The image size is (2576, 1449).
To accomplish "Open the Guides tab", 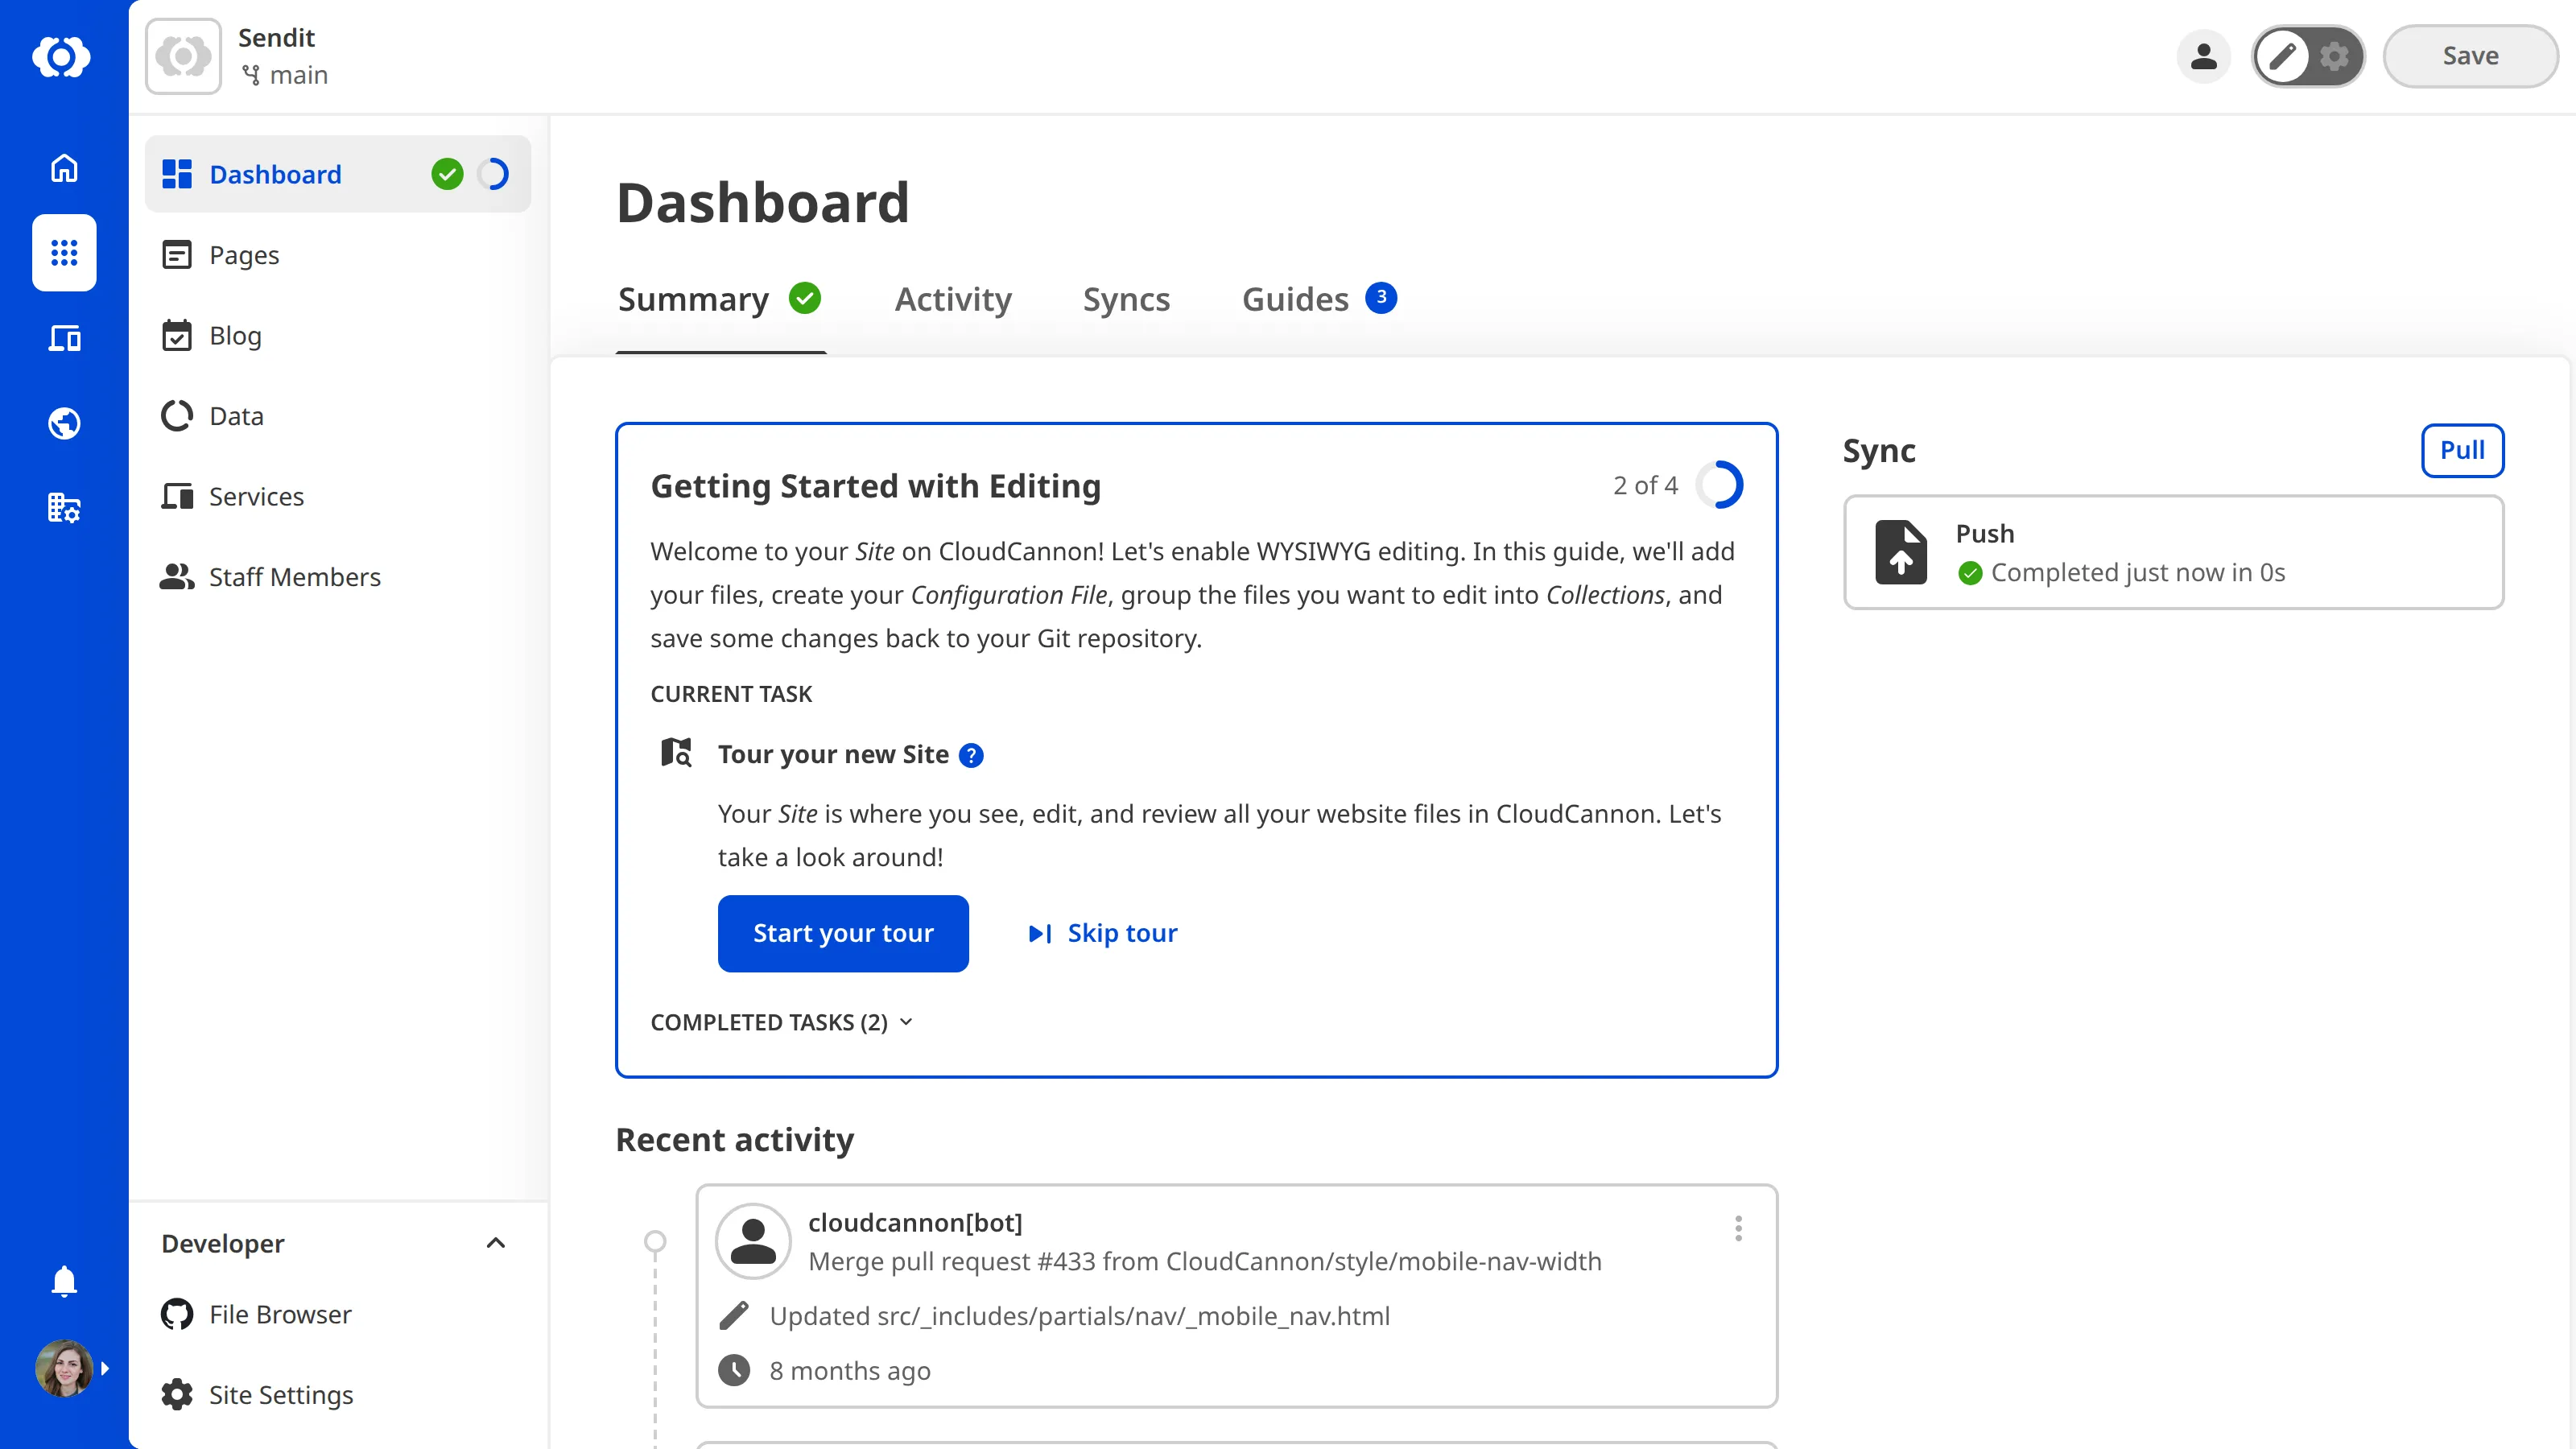I will tap(1295, 299).
